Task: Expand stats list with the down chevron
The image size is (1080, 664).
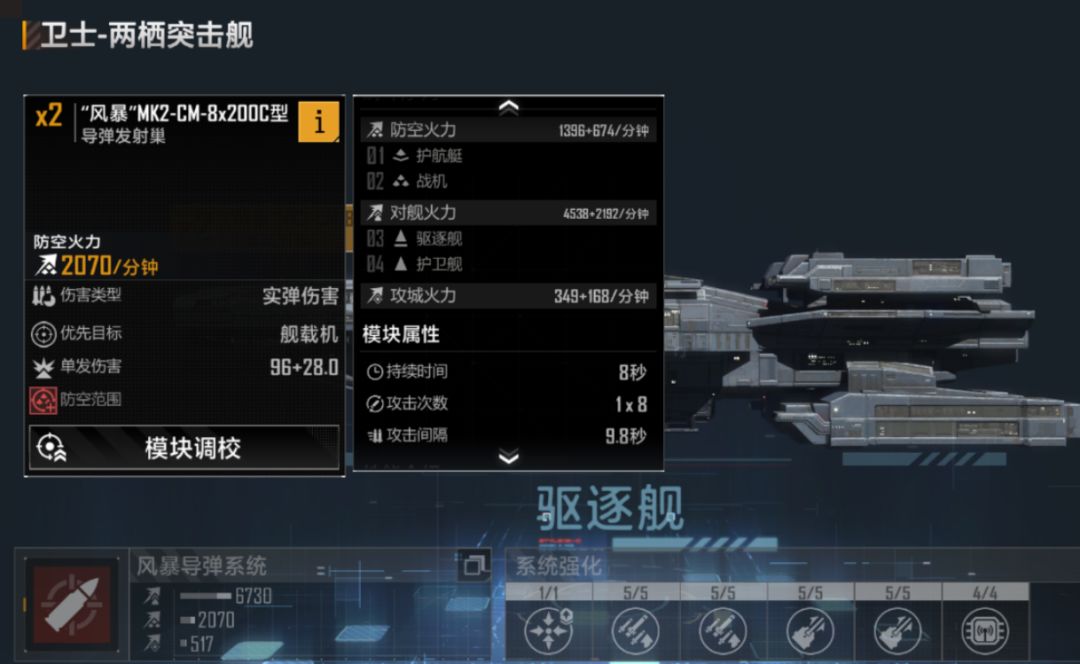Action: click(508, 457)
